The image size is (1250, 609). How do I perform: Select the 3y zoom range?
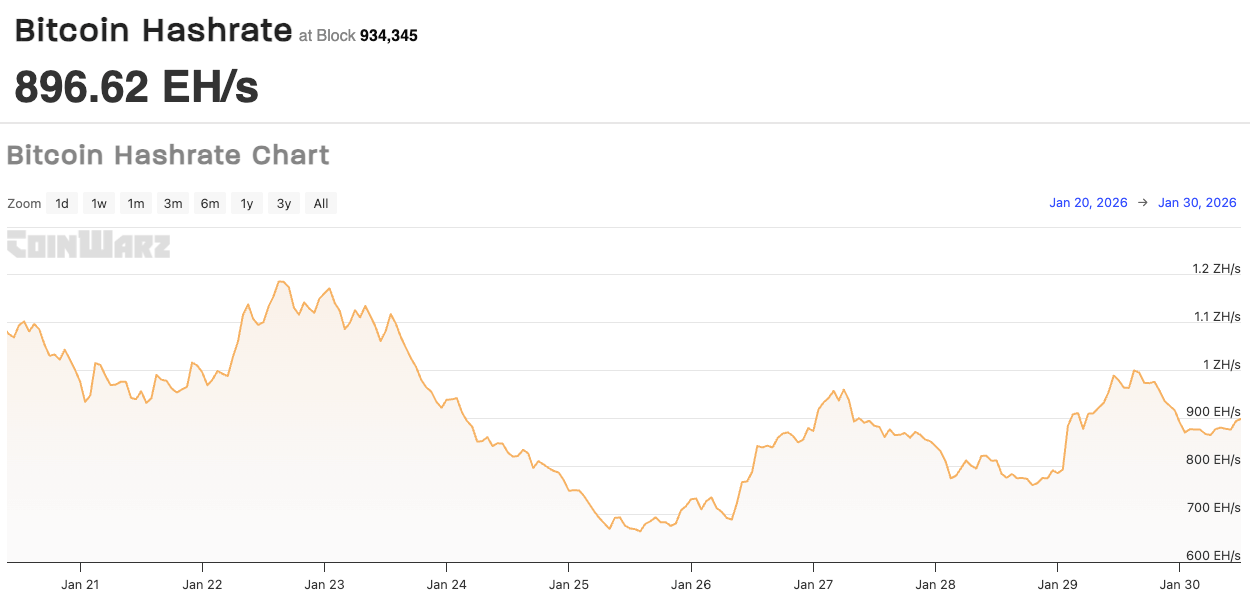click(x=283, y=202)
